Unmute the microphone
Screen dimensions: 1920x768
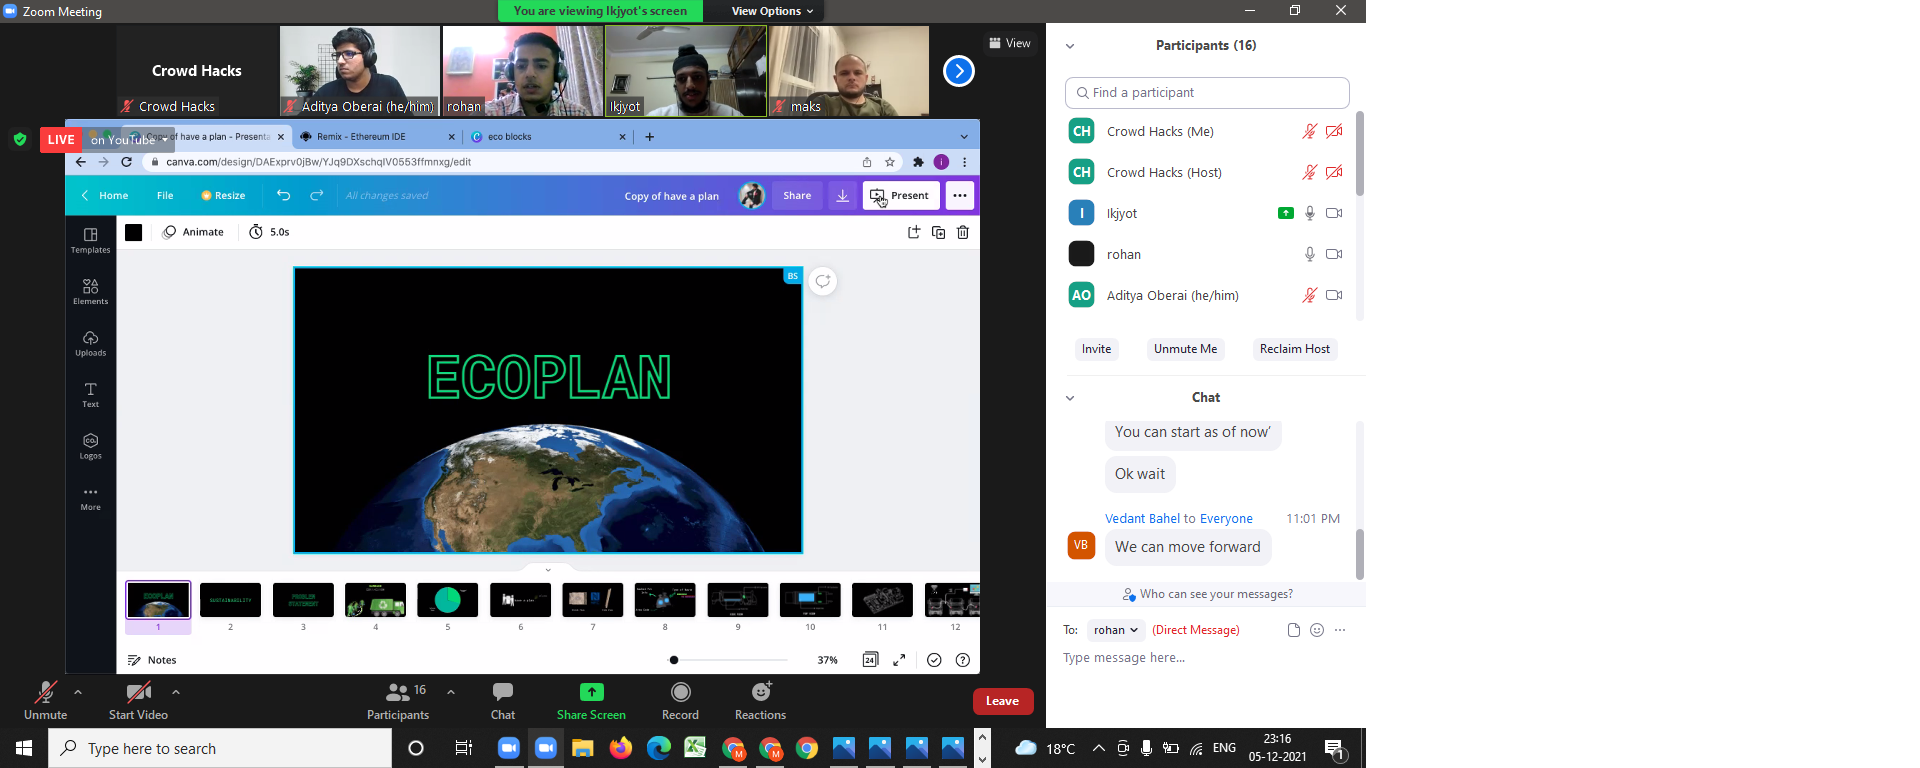(45, 692)
